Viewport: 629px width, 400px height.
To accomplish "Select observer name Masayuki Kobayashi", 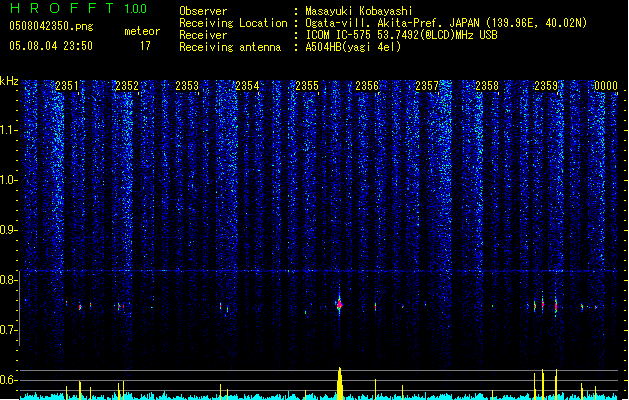I will pyautogui.click(x=359, y=11).
